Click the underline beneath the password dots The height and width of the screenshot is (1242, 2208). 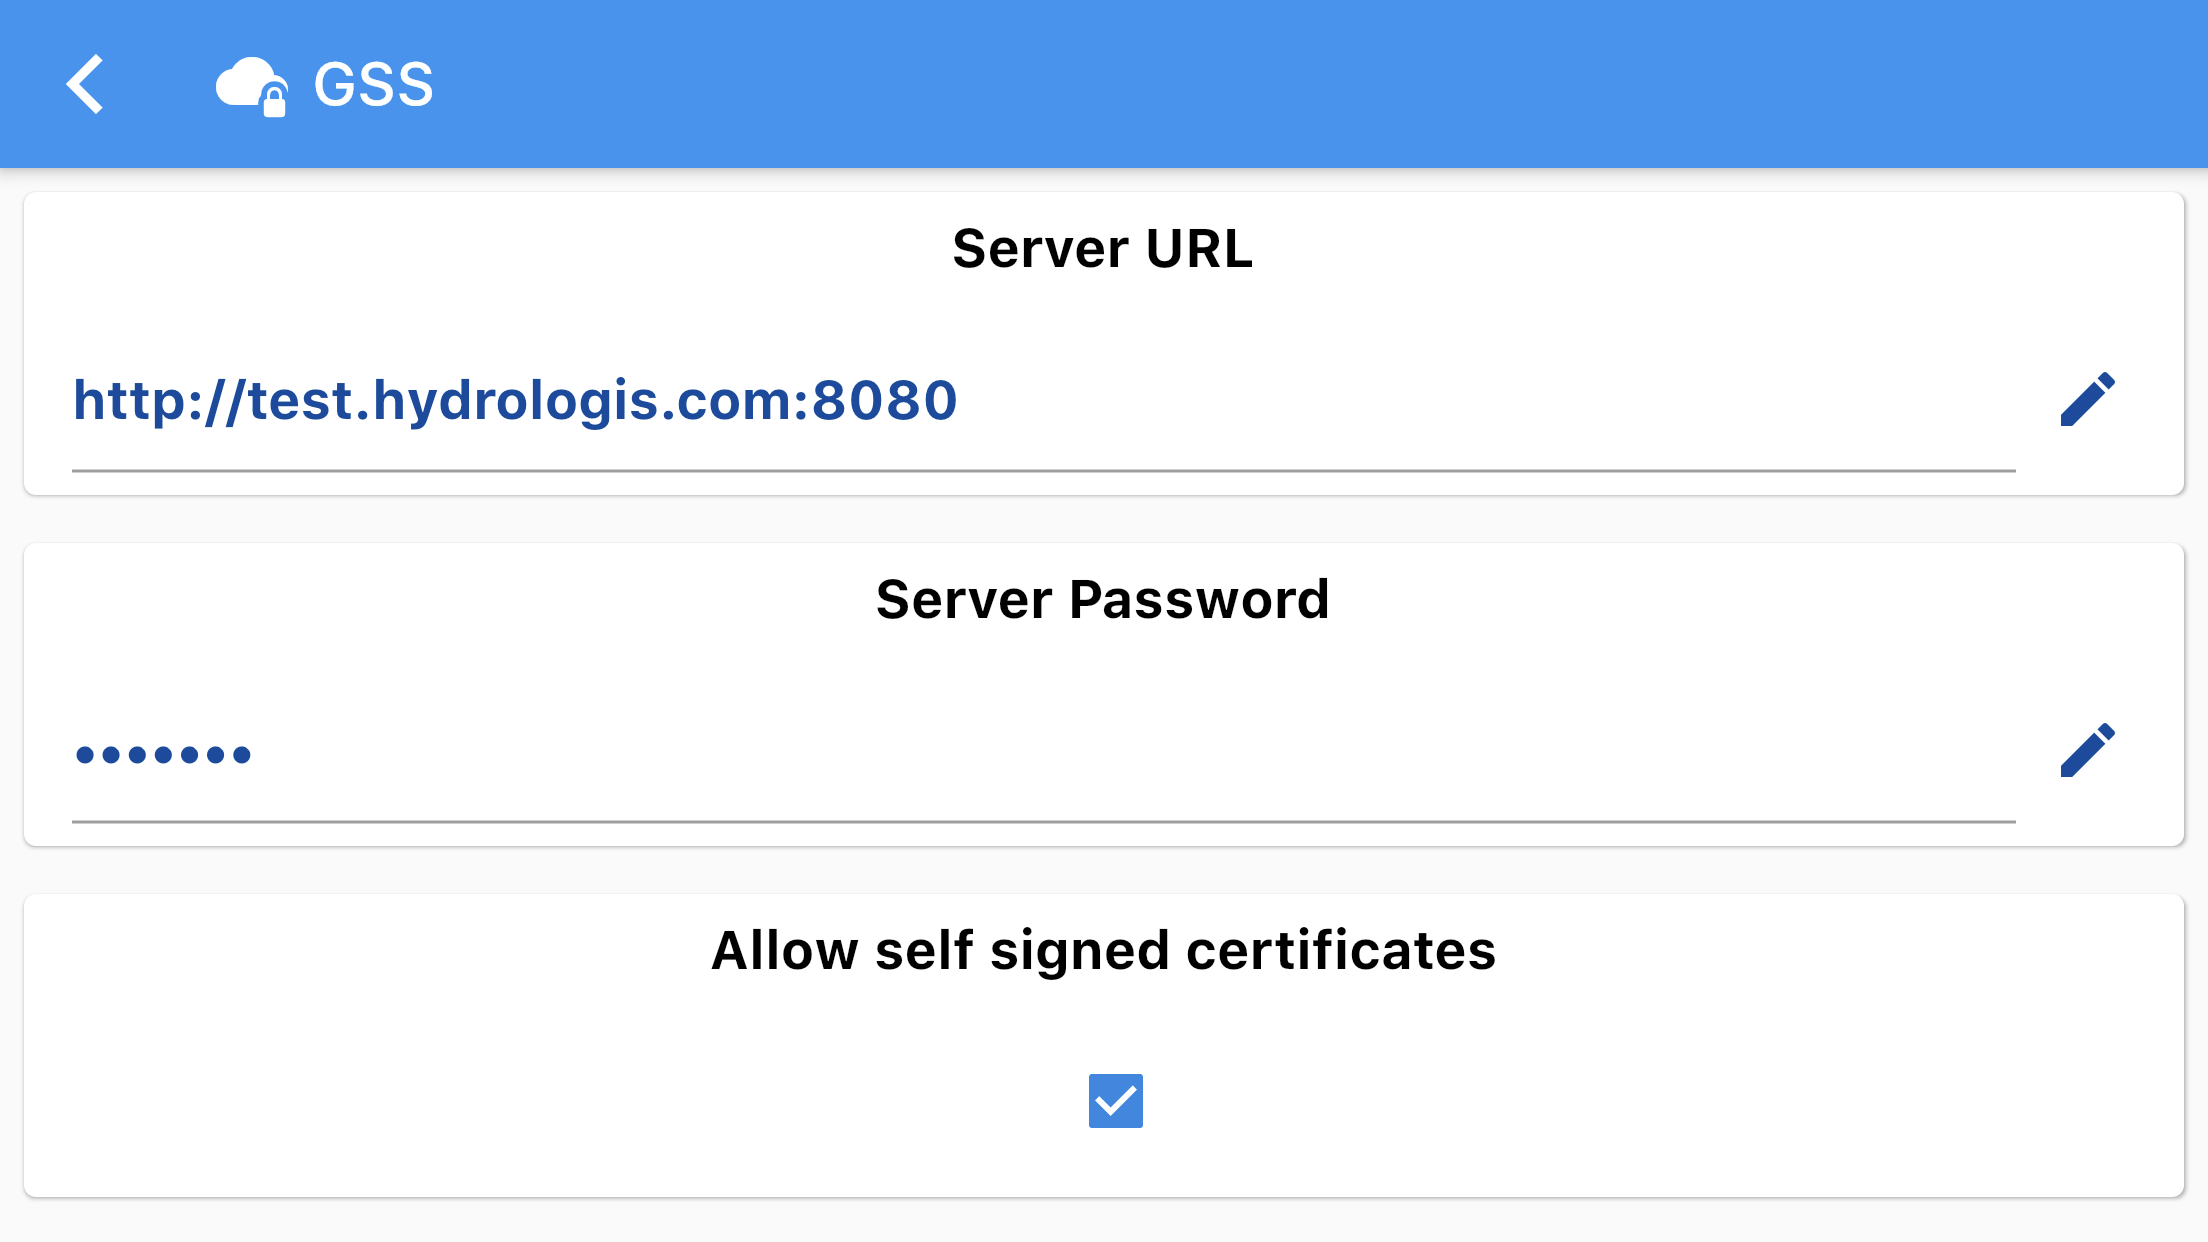(x=1044, y=821)
